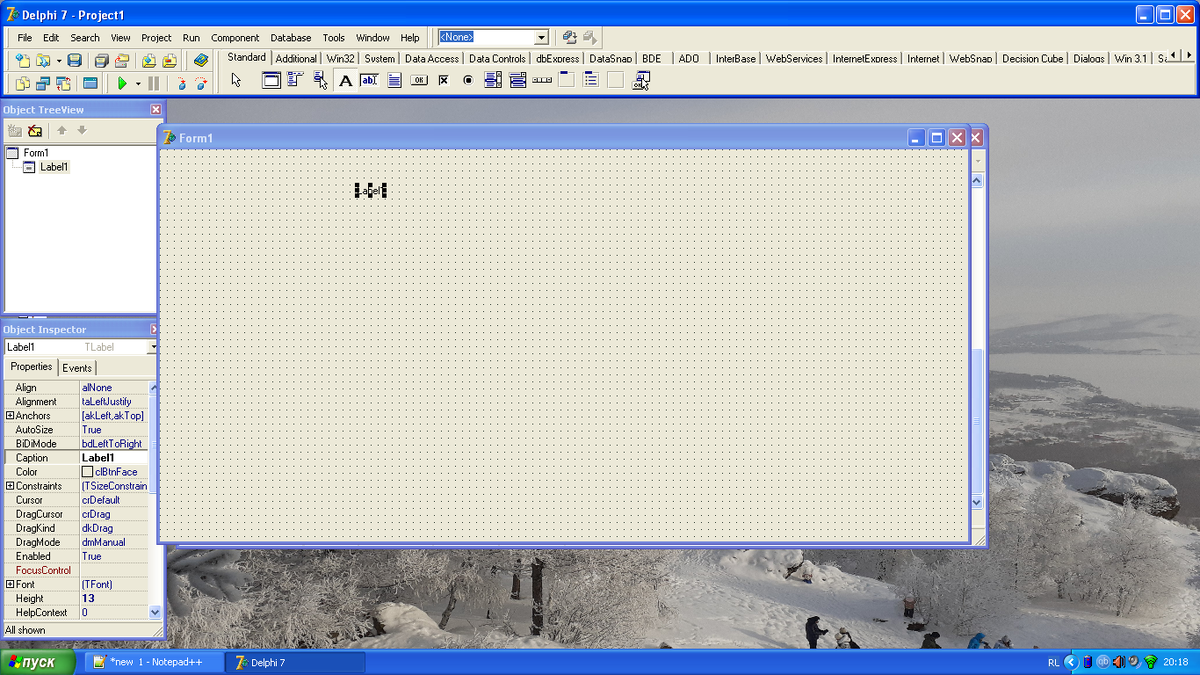Click the Save All toolbar icon
The width and height of the screenshot is (1200, 675).
[102, 61]
